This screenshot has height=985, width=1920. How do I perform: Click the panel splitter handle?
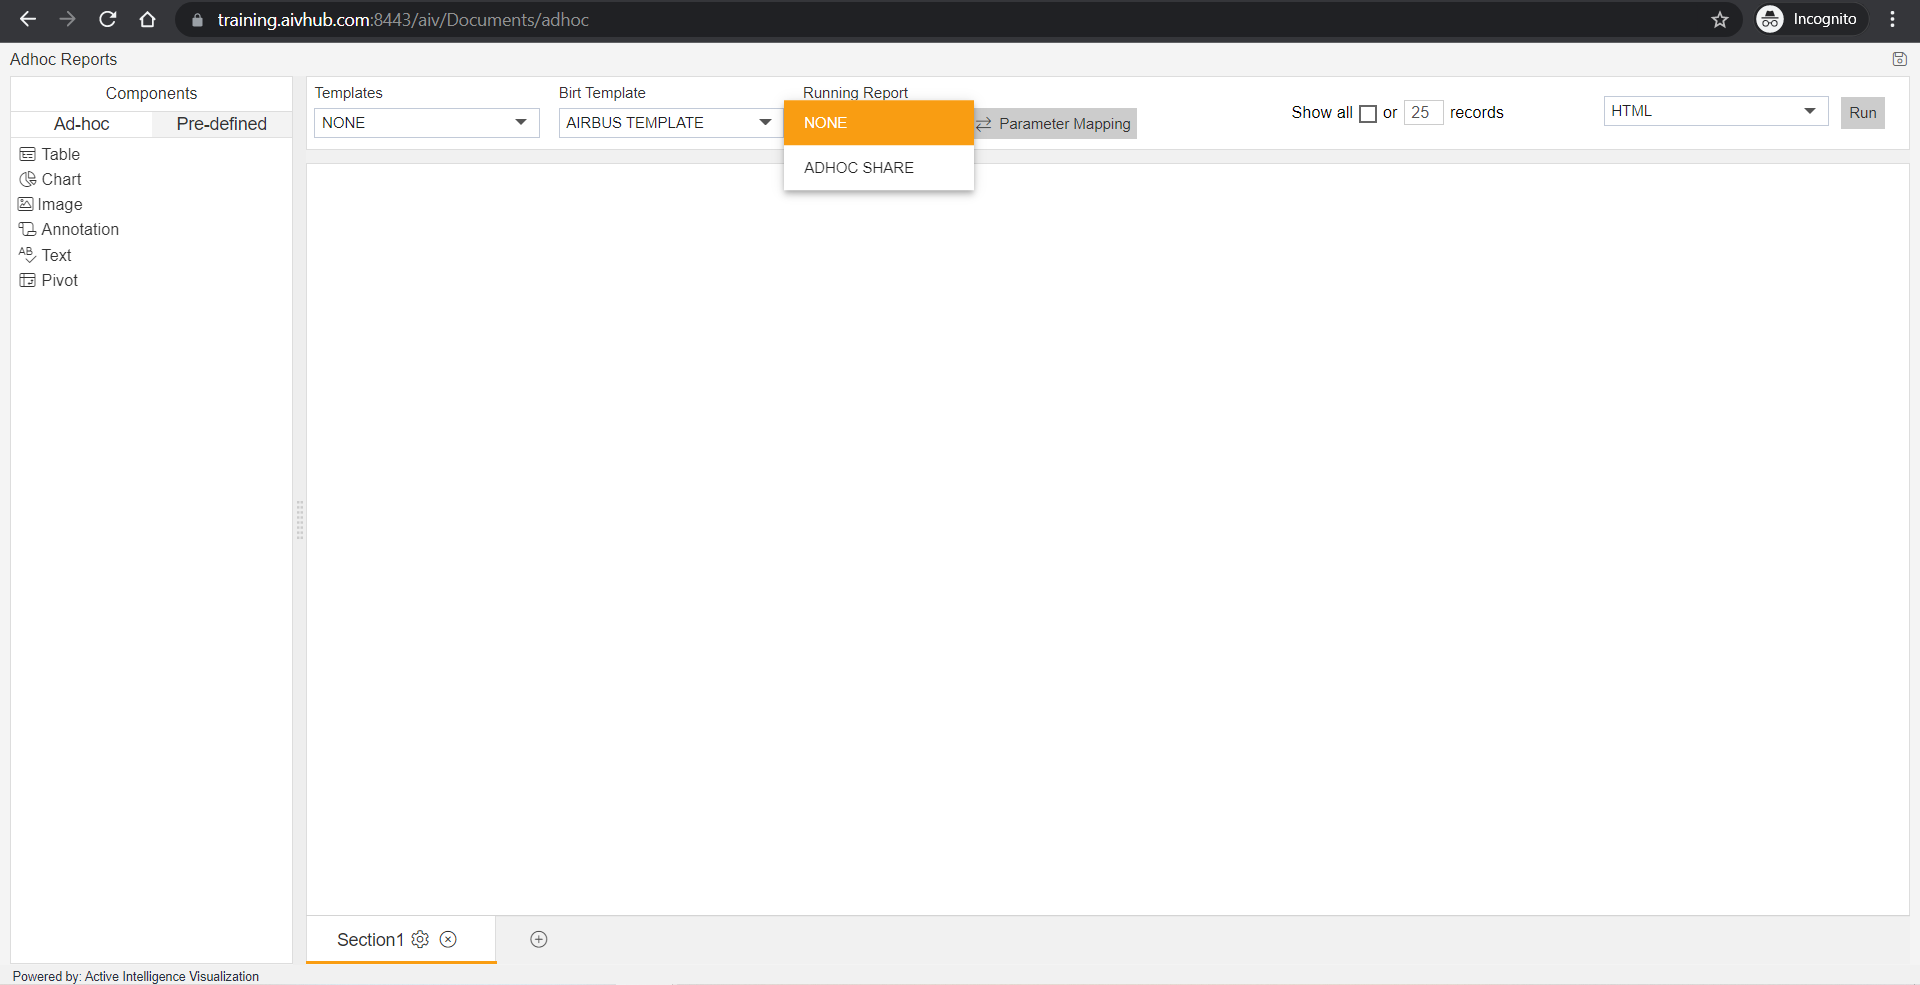click(x=299, y=520)
